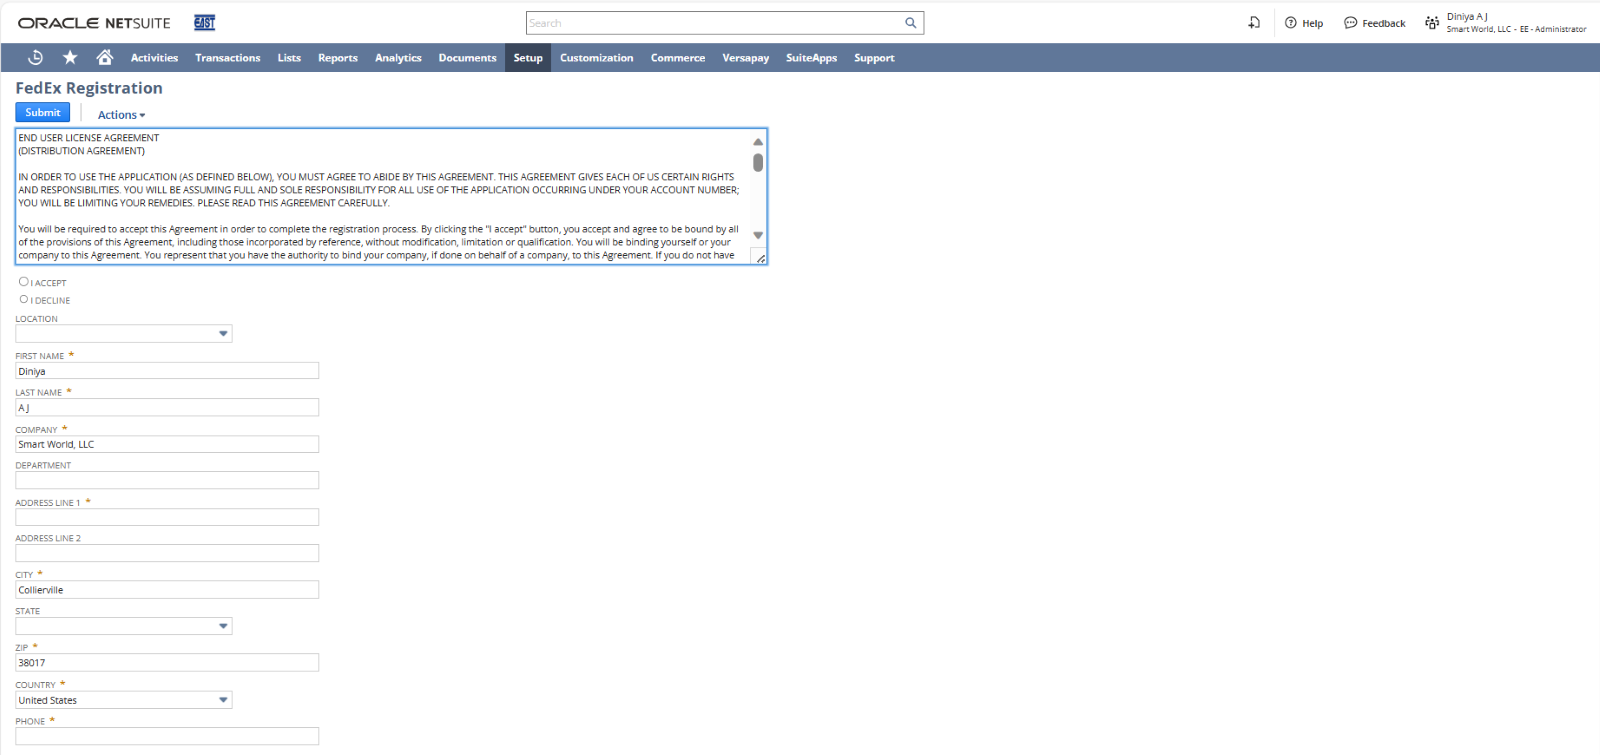This screenshot has width=1600, height=755.
Task: Open the Country dropdown showing United States
Action: (x=223, y=700)
